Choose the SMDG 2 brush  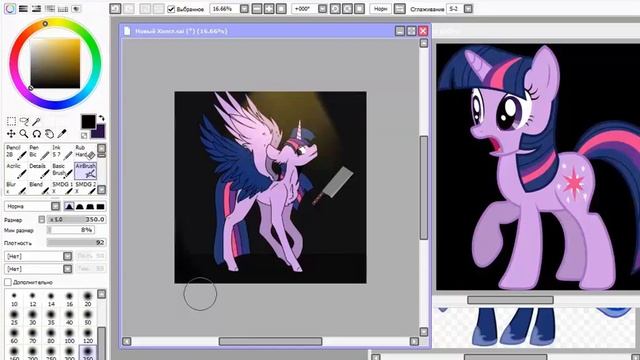click(85, 187)
